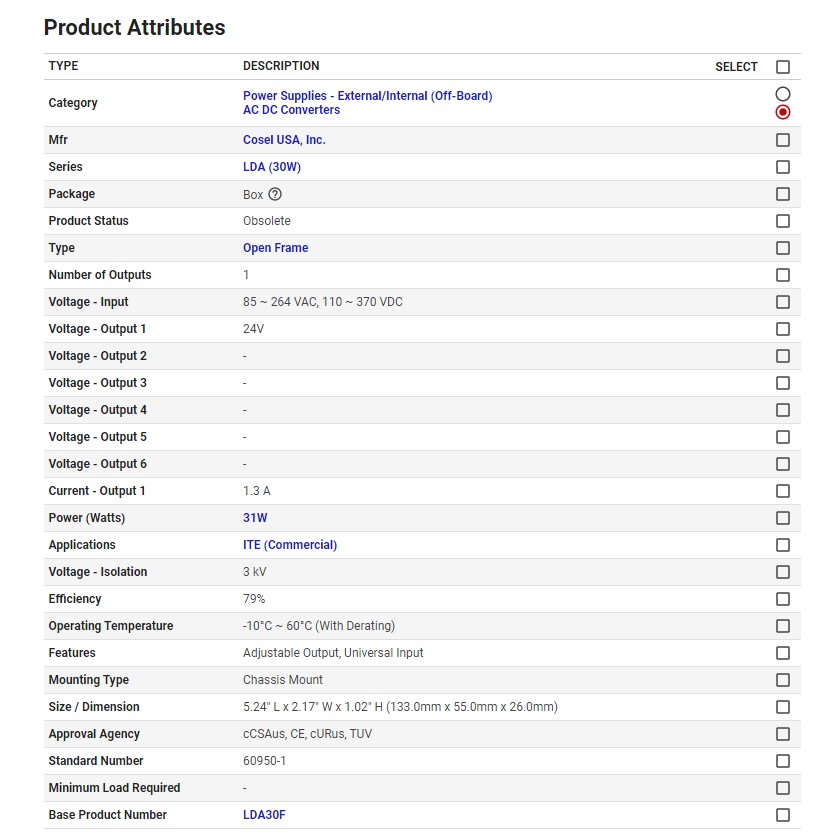Open the LDA (30W) series link
Screen dimensions: 822x833
tap(271, 167)
